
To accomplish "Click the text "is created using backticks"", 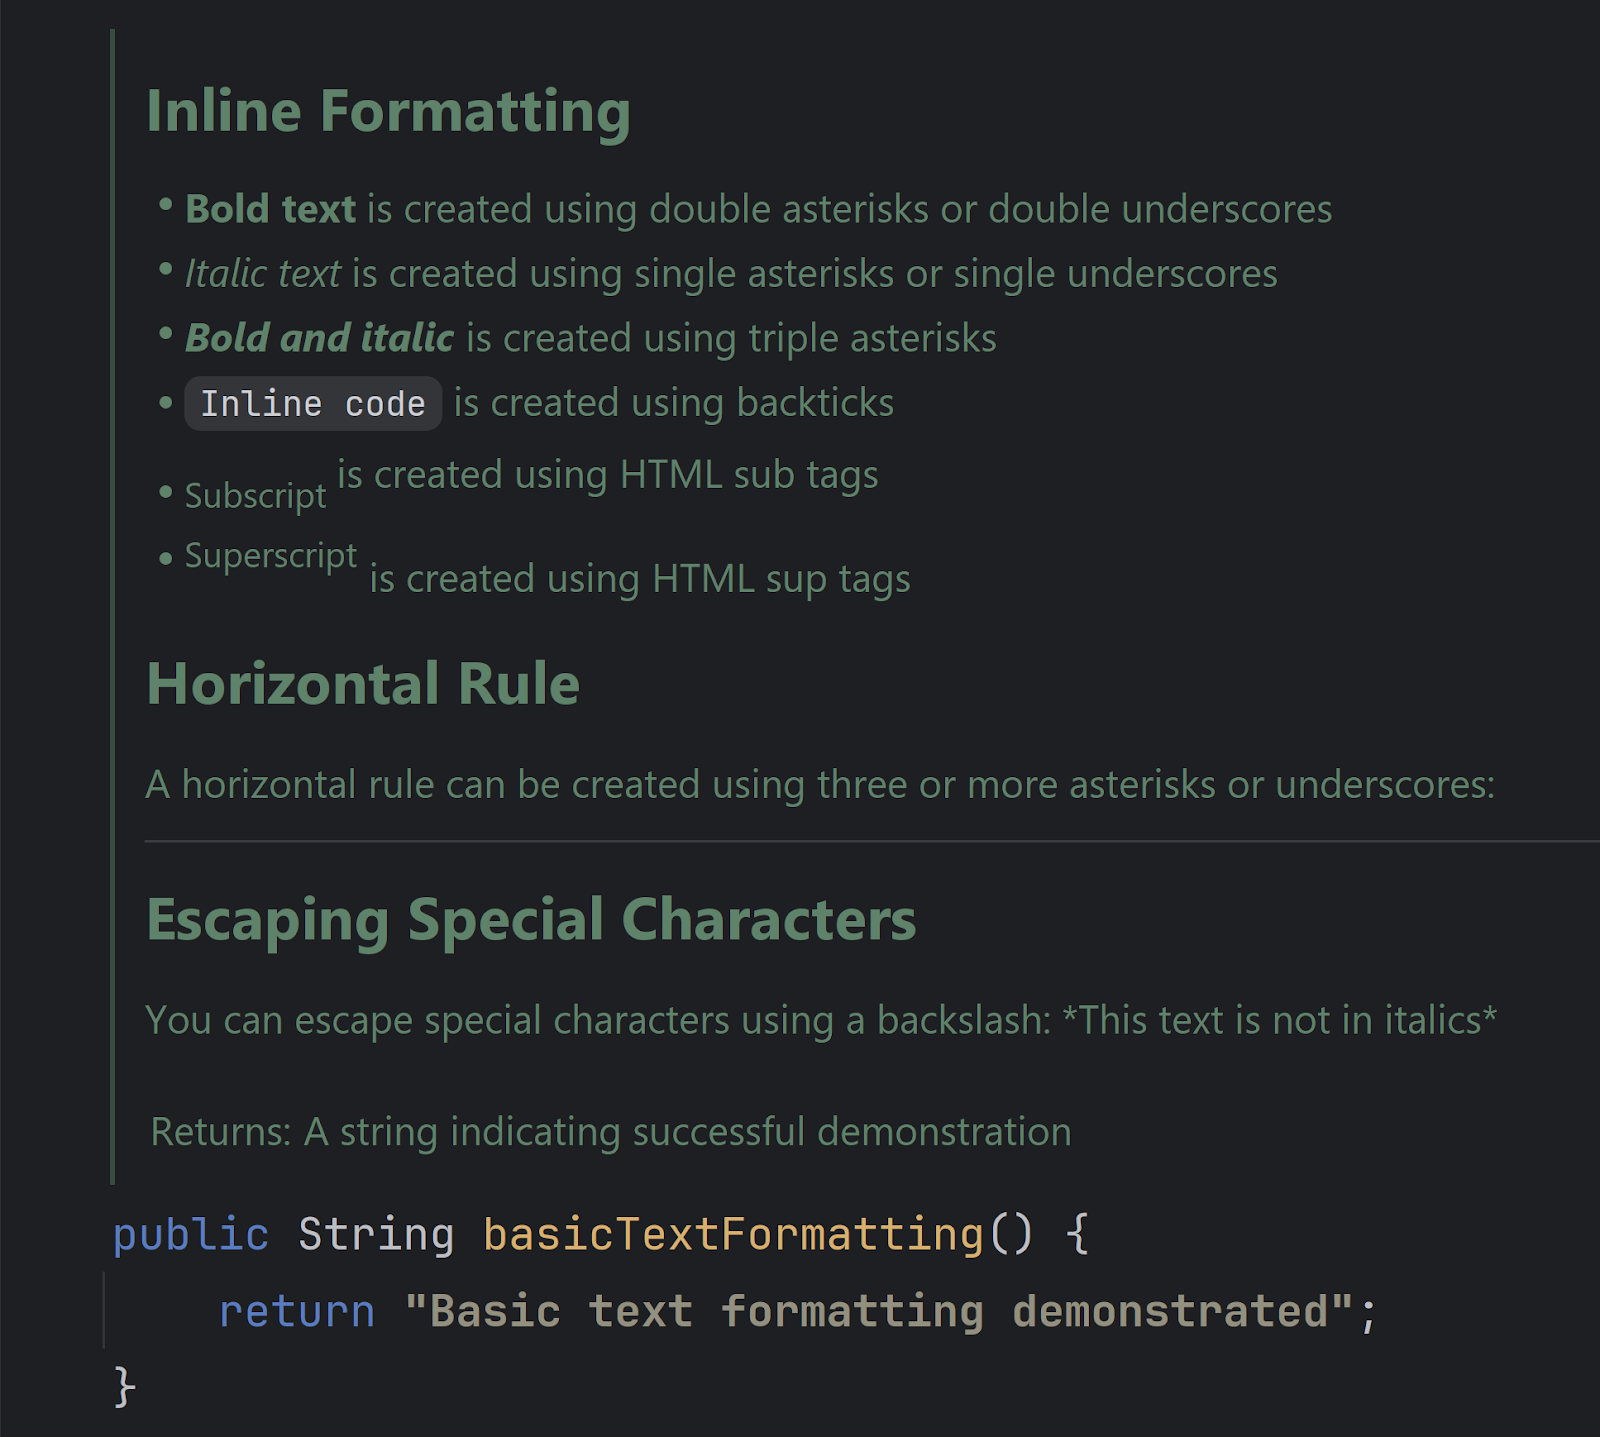I will click(x=674, y=403).
